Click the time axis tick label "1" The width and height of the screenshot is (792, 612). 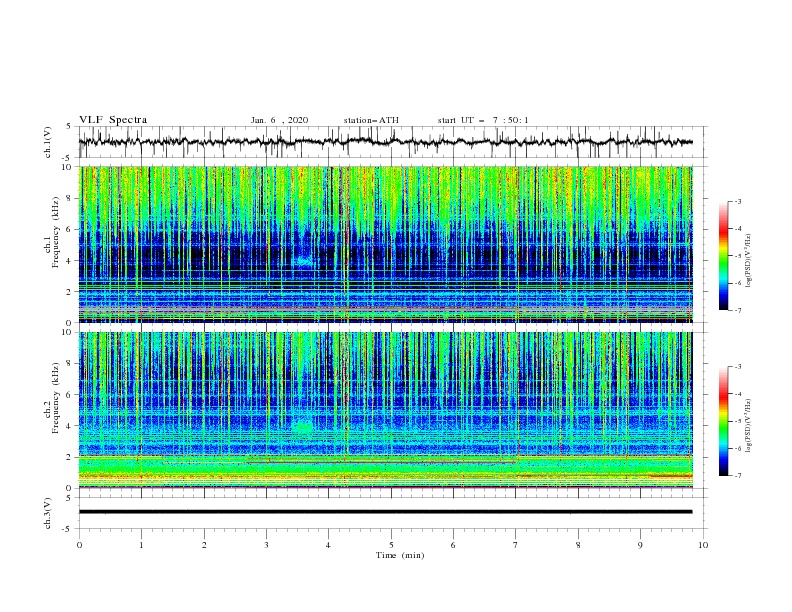(x=141, y=545)
